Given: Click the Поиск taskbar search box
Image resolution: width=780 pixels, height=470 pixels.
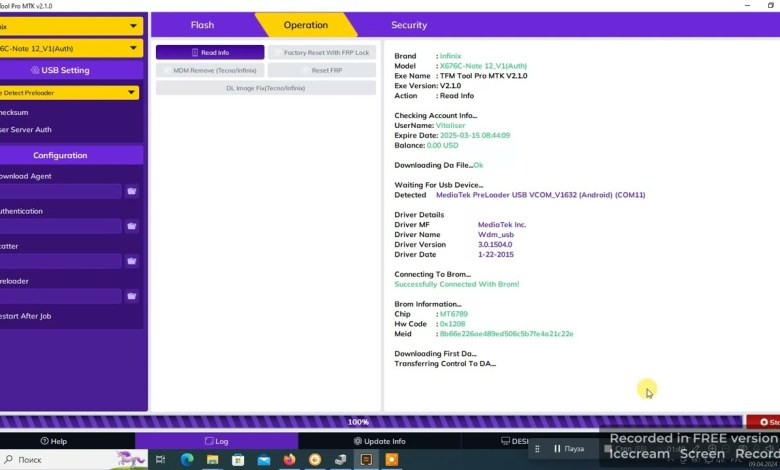Looking at the screenshot, I should (x=74, y=460).
